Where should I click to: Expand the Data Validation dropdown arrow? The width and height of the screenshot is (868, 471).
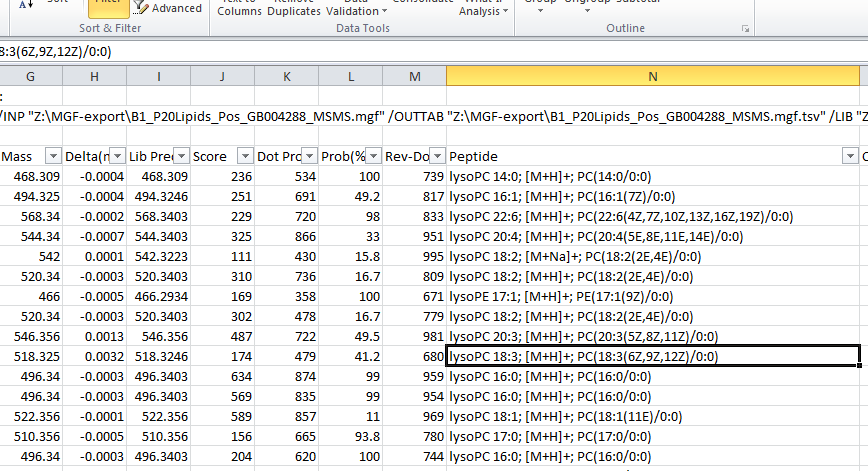(386, 12)
